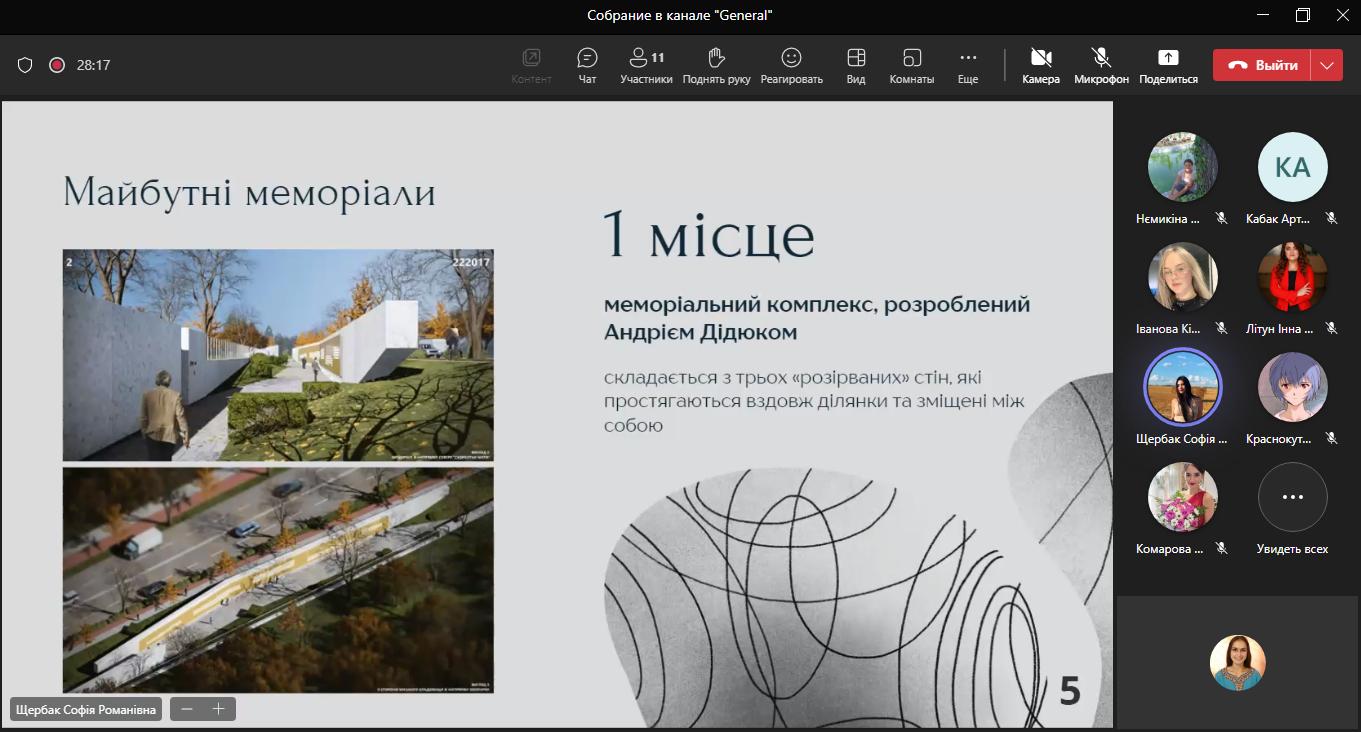Screen dimensions: 1361x732
Task: Click the disabled Контент button
Action: click(531, 66)
